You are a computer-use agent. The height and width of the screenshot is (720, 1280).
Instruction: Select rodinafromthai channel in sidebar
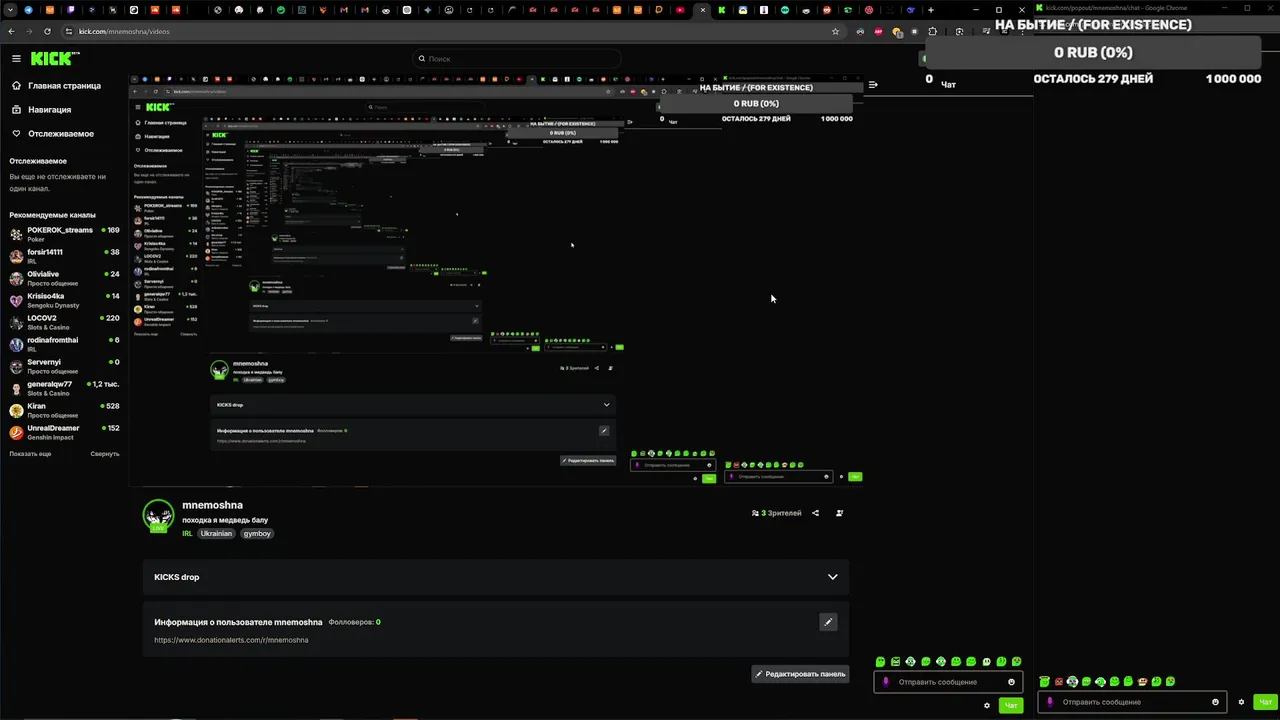(x=64, y=344)
